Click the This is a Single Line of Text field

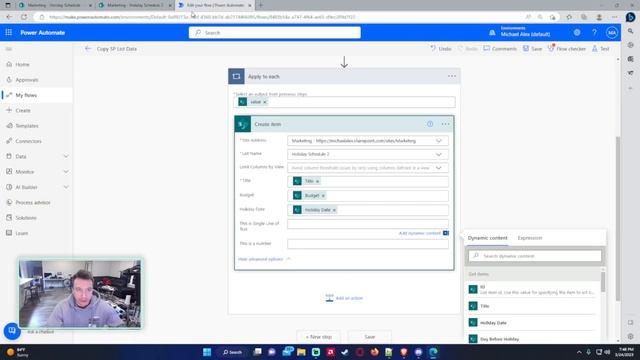tap(368, 224)
